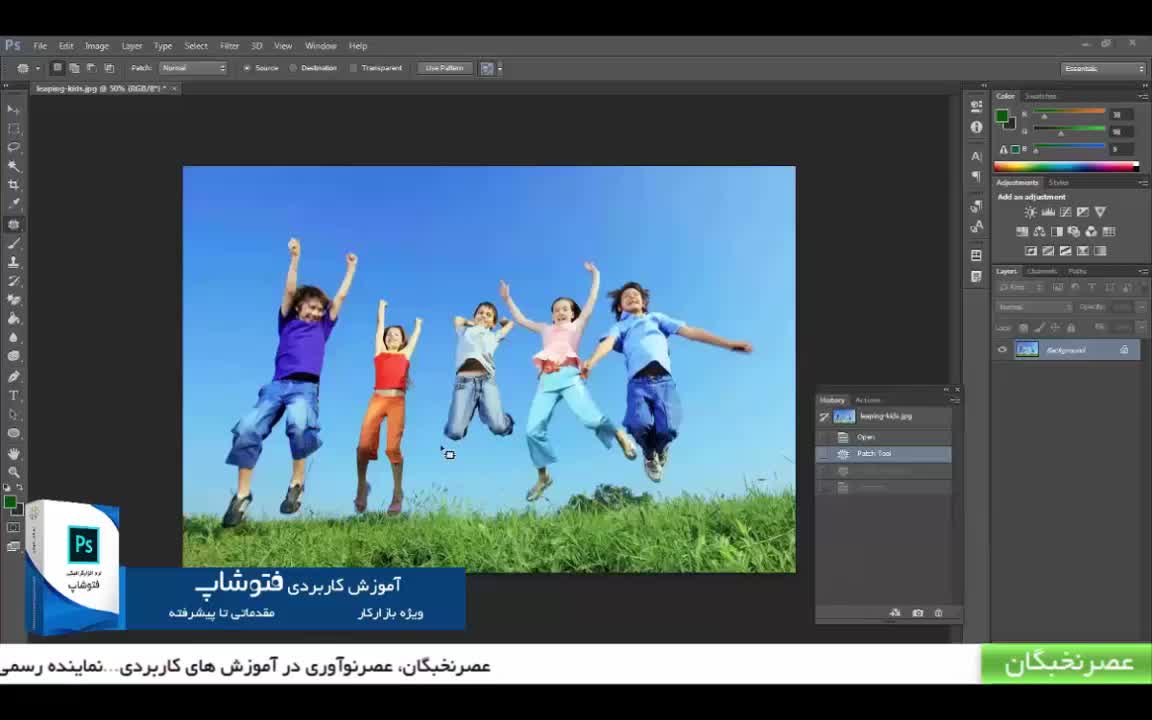Image resolution: width=1152 pixels, height=720 pixels.
Task: Open the Essentials workspace dropdown
Action: coord(1103,68)
